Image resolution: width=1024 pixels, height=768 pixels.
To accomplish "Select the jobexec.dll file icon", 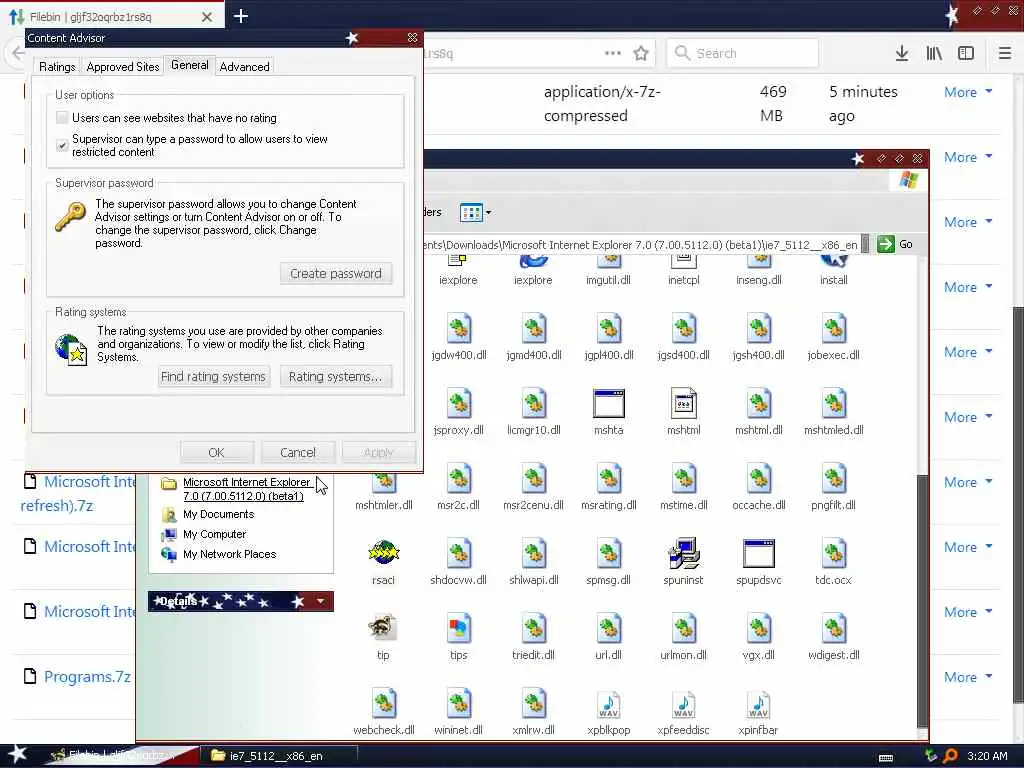I will (x=834, y=328).
